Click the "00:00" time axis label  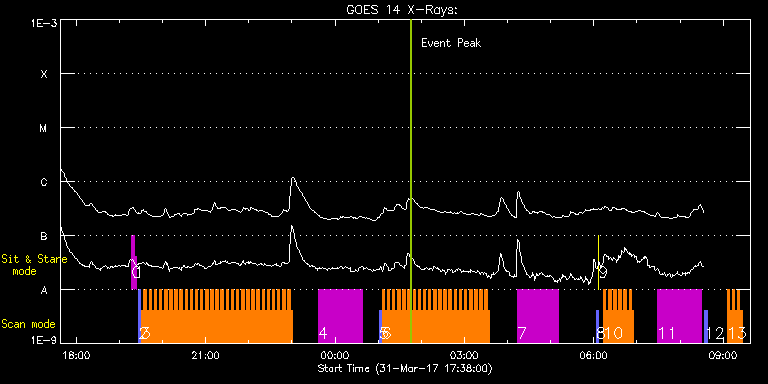335,355
